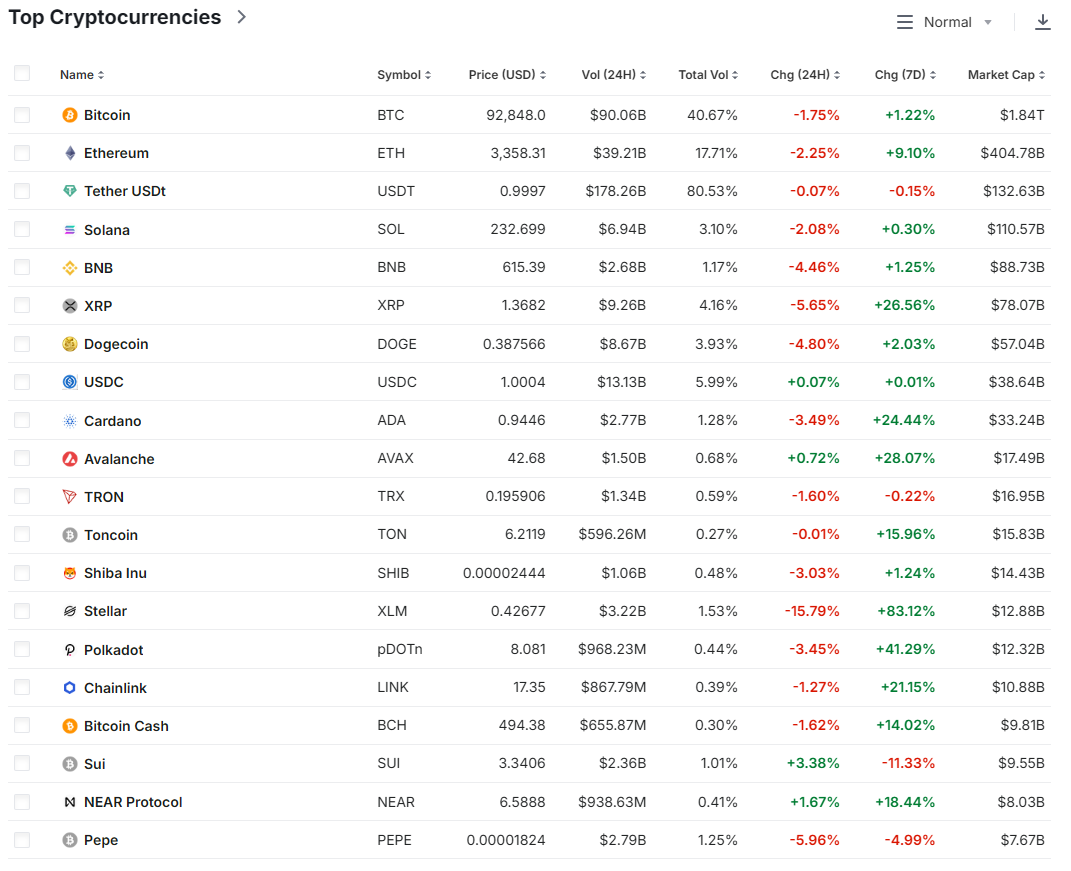Click Bitcoin price 92,848.0

[x=516, y=115]
